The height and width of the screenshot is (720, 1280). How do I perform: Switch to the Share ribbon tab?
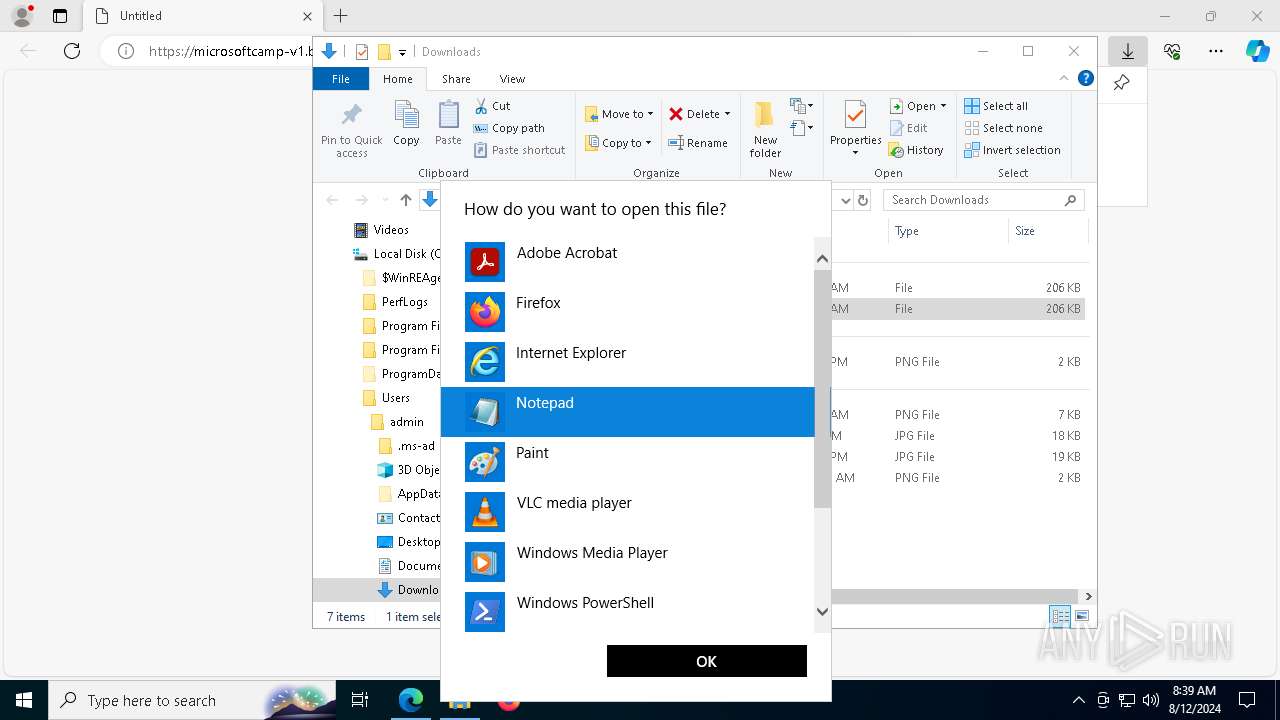coord(456,79)
